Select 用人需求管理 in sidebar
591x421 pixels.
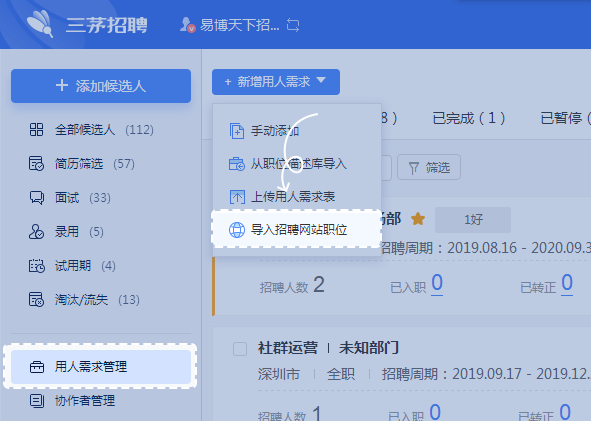101,367
